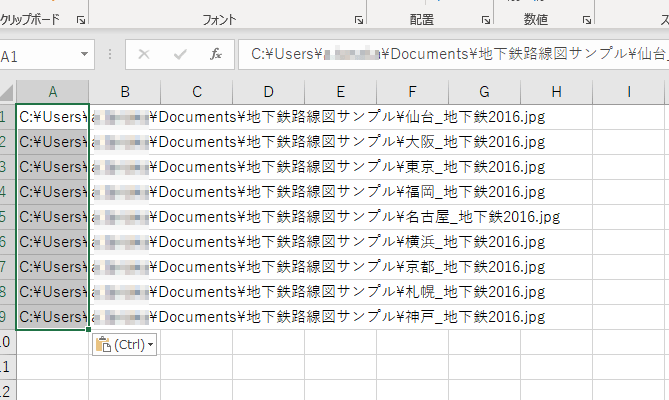Open the 数値 group dialog launcher

584,19
